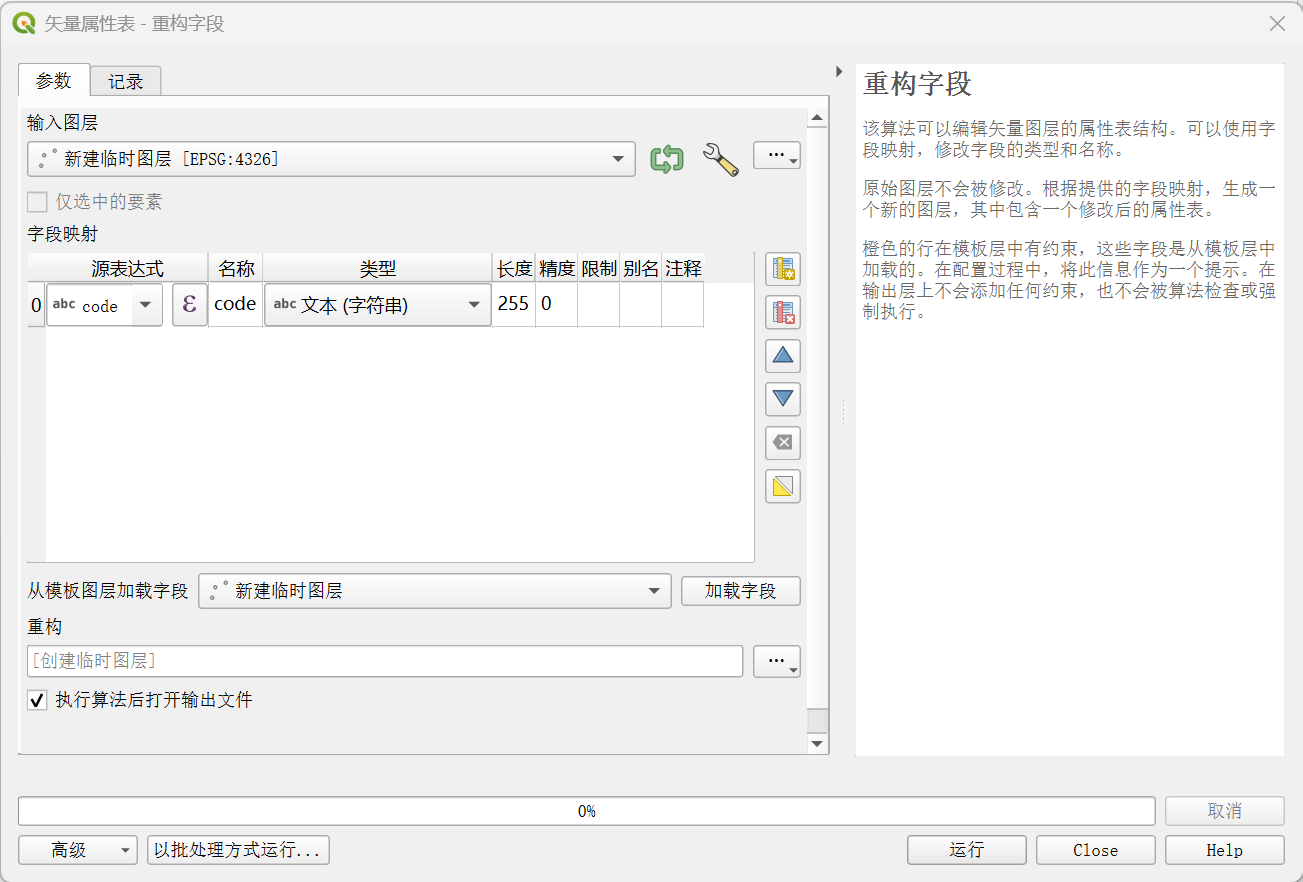Image resolution: width=1303 pixels, height=882 pixels.
Task: Click the disabled 取消 button
Action: 1225,811
